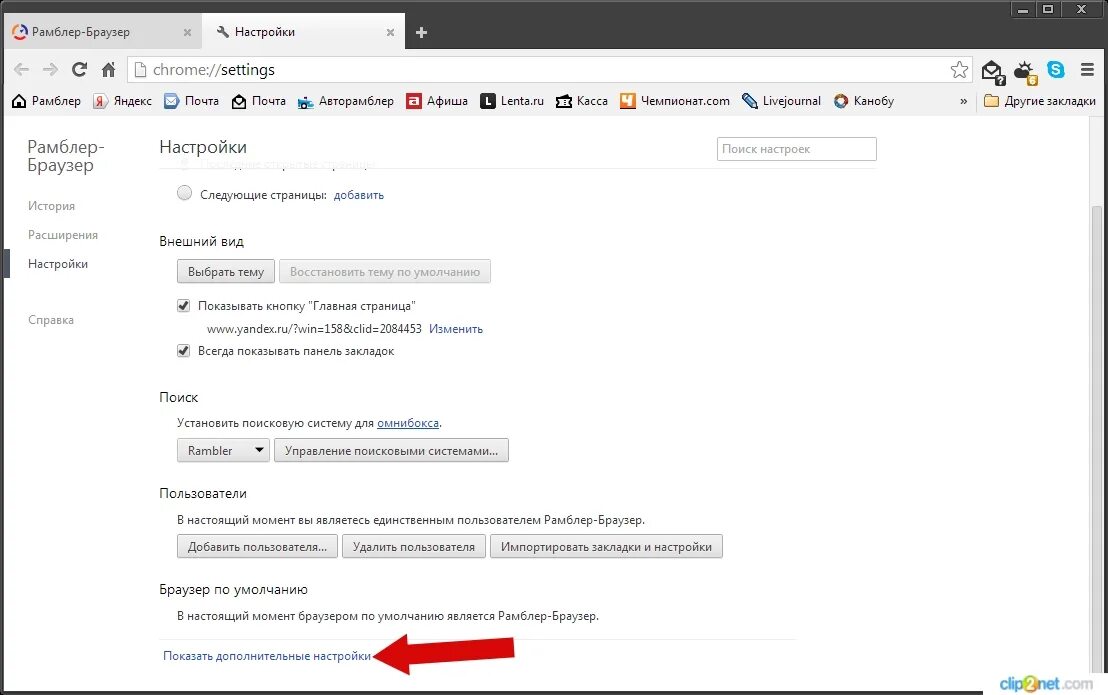Open the Яндекс bookmark

pos(123,101)
